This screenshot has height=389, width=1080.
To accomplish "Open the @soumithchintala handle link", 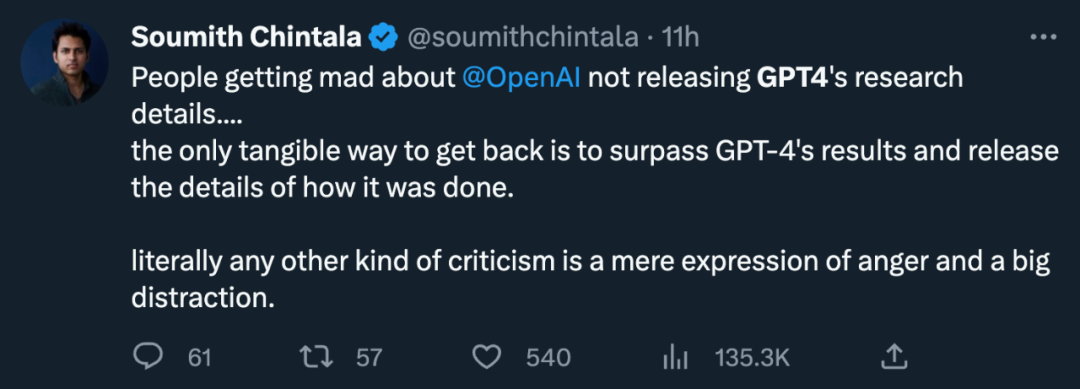I will click(x=523, y=38).
